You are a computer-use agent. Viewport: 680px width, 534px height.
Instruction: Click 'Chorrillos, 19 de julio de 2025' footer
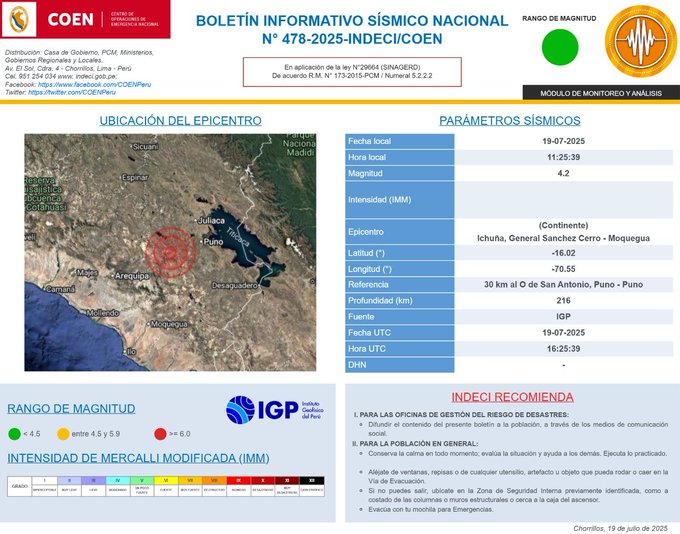621,528
